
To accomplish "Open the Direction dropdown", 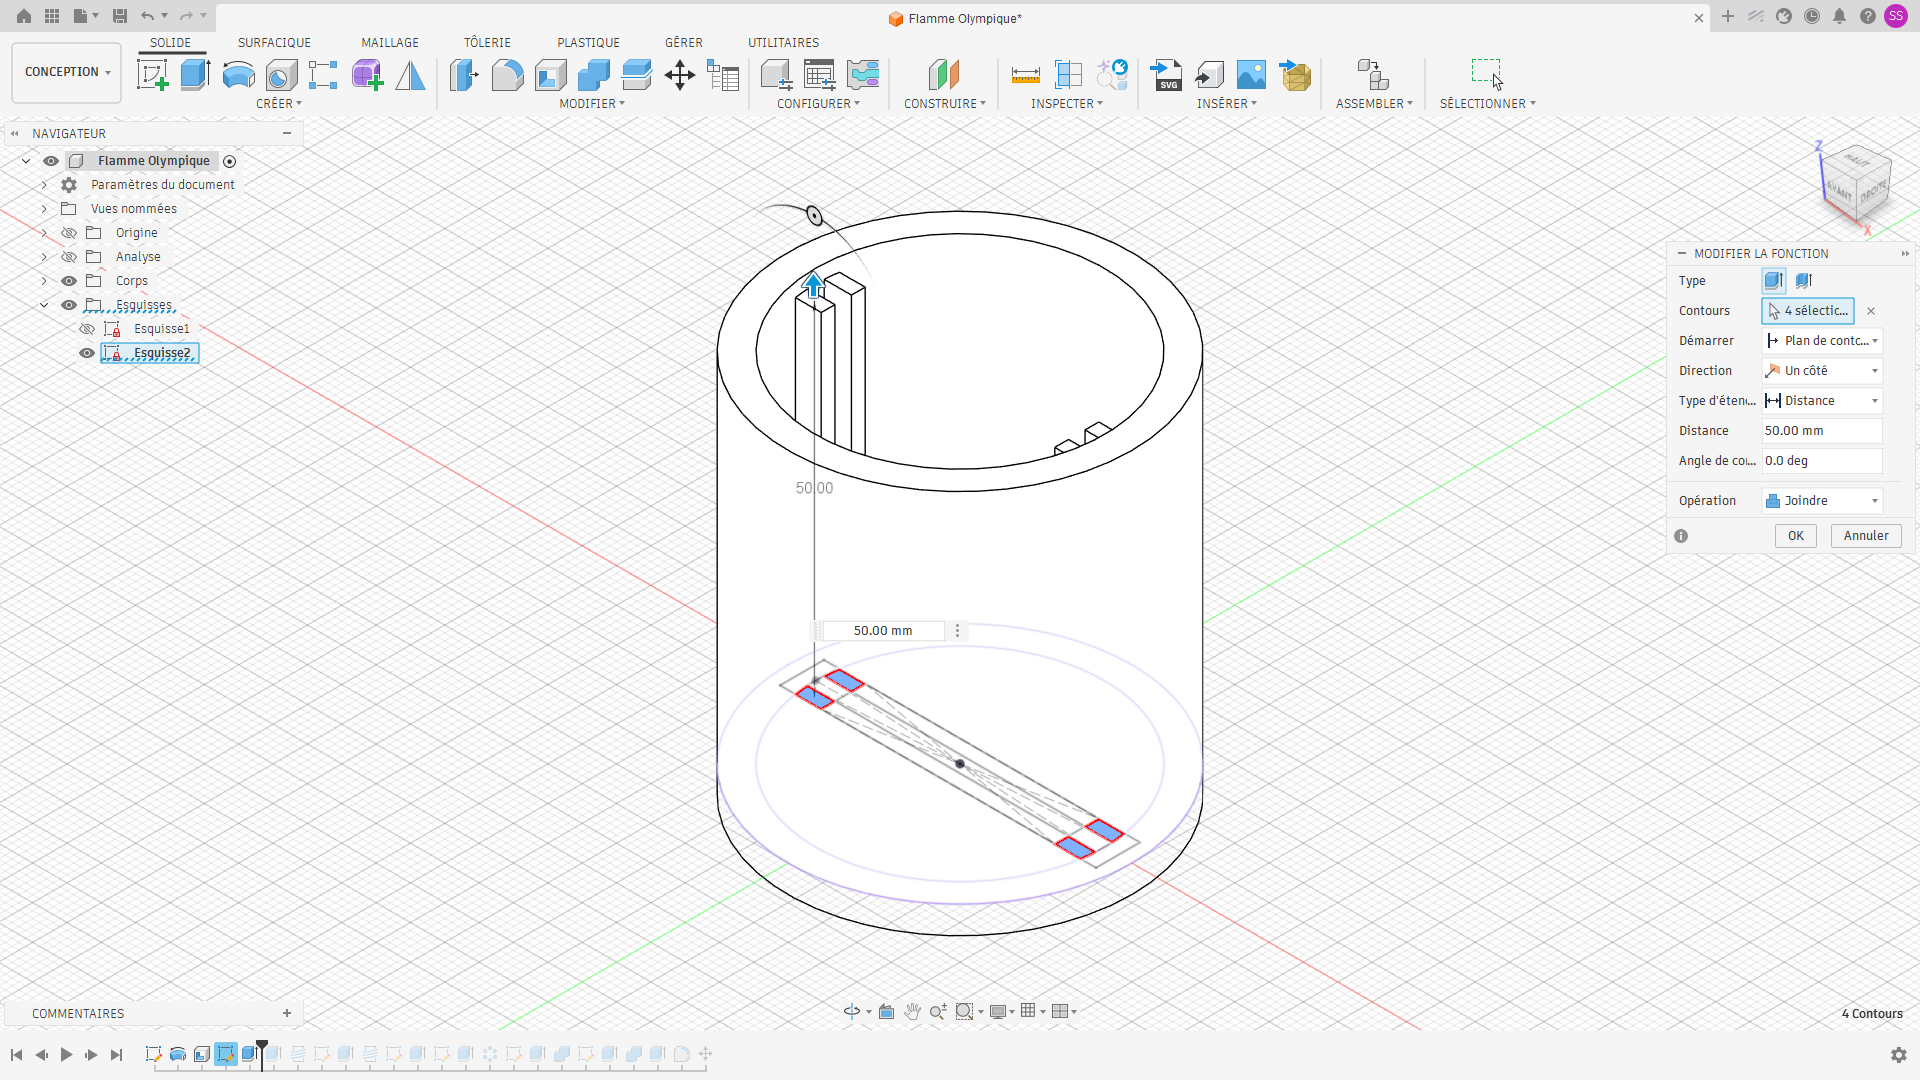I will [1822, 371].
